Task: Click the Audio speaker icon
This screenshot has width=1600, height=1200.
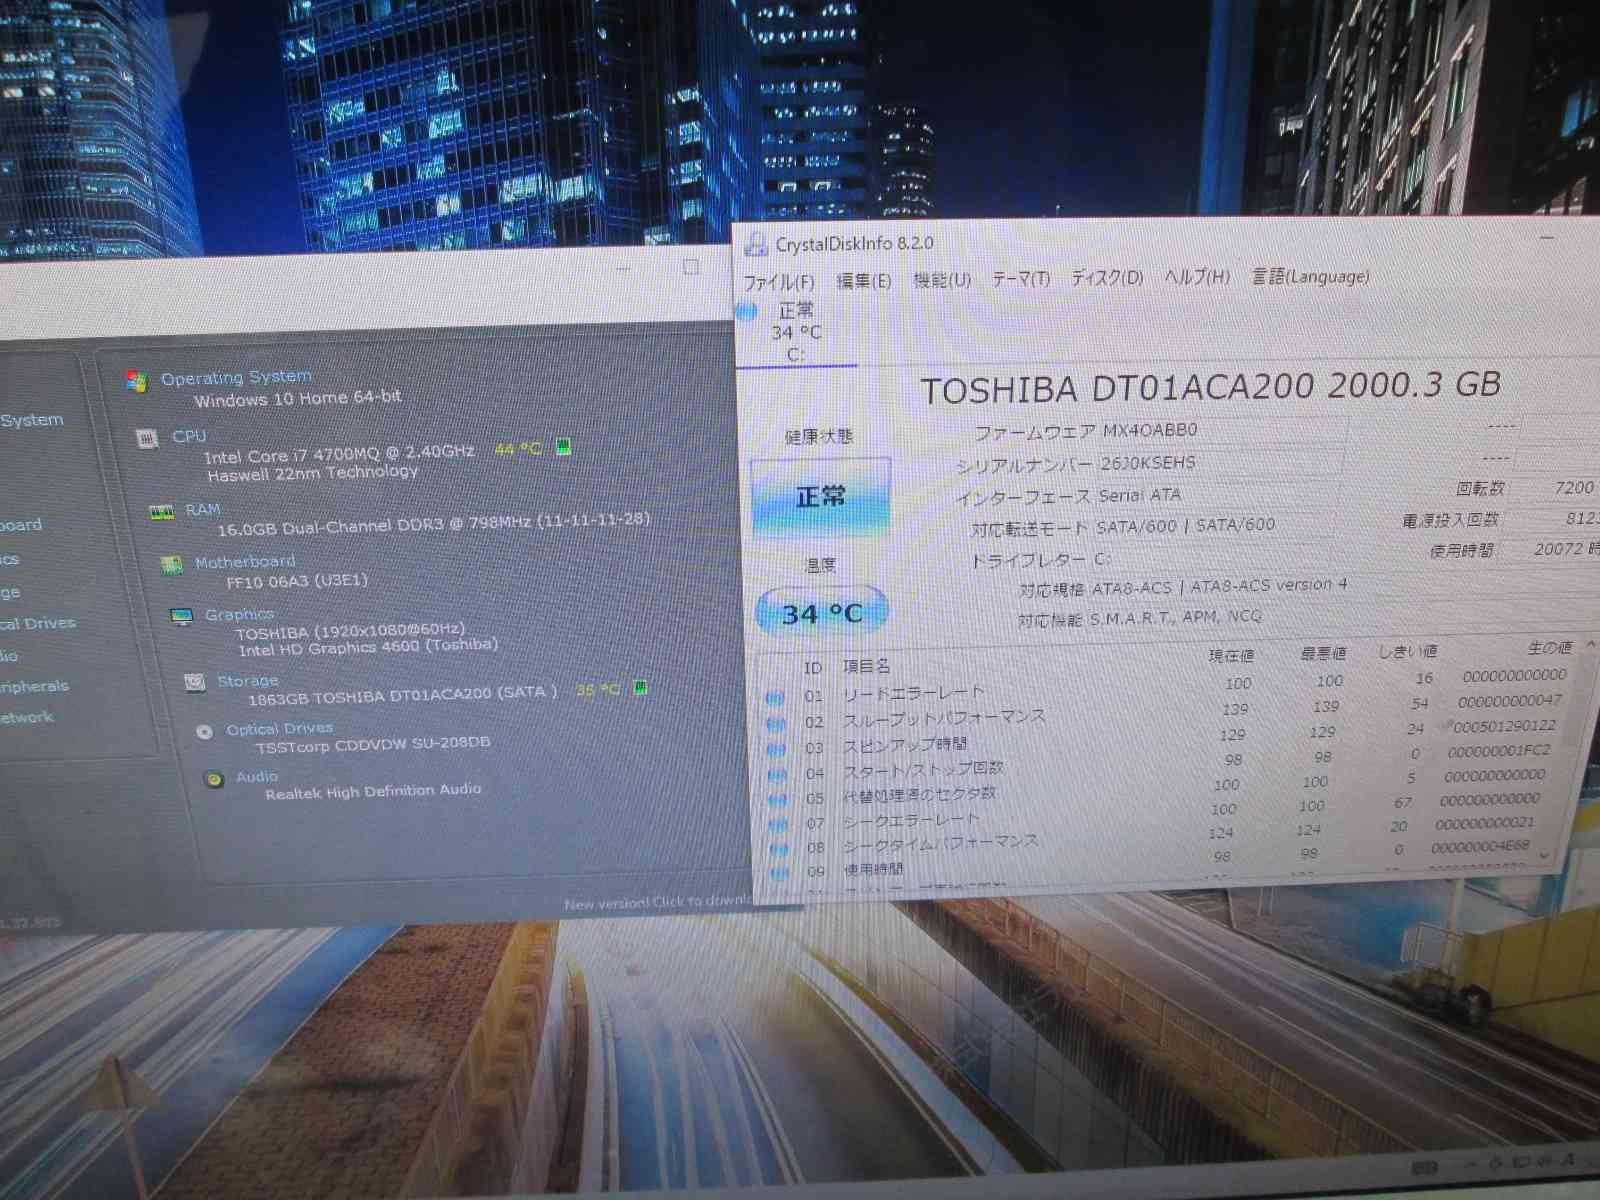Action: point(213,779)
